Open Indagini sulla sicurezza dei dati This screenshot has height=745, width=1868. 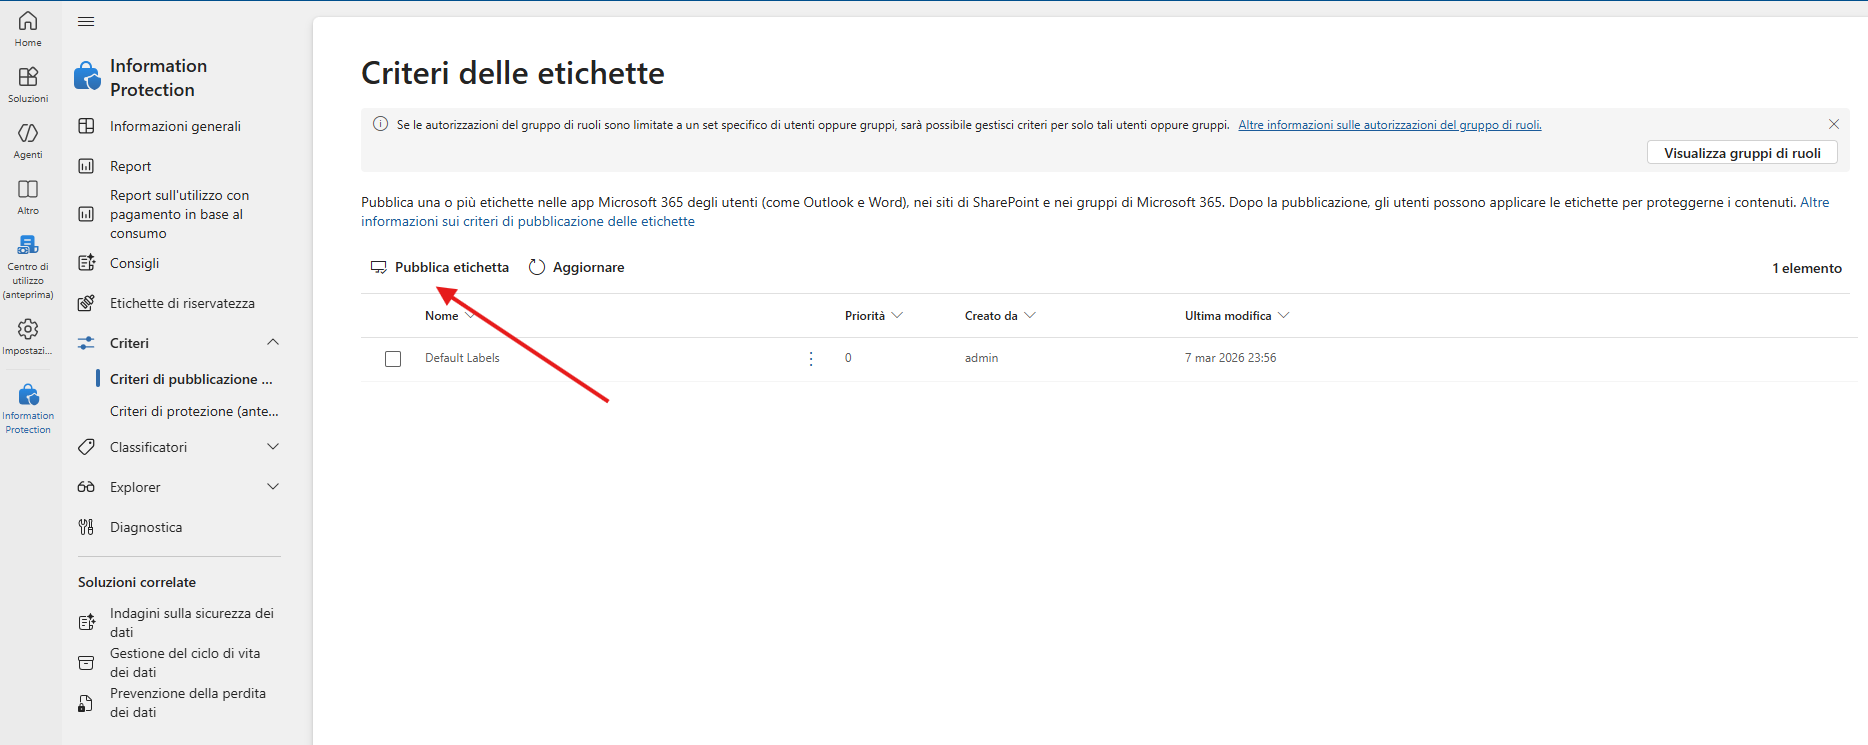(x=192, y=622)
